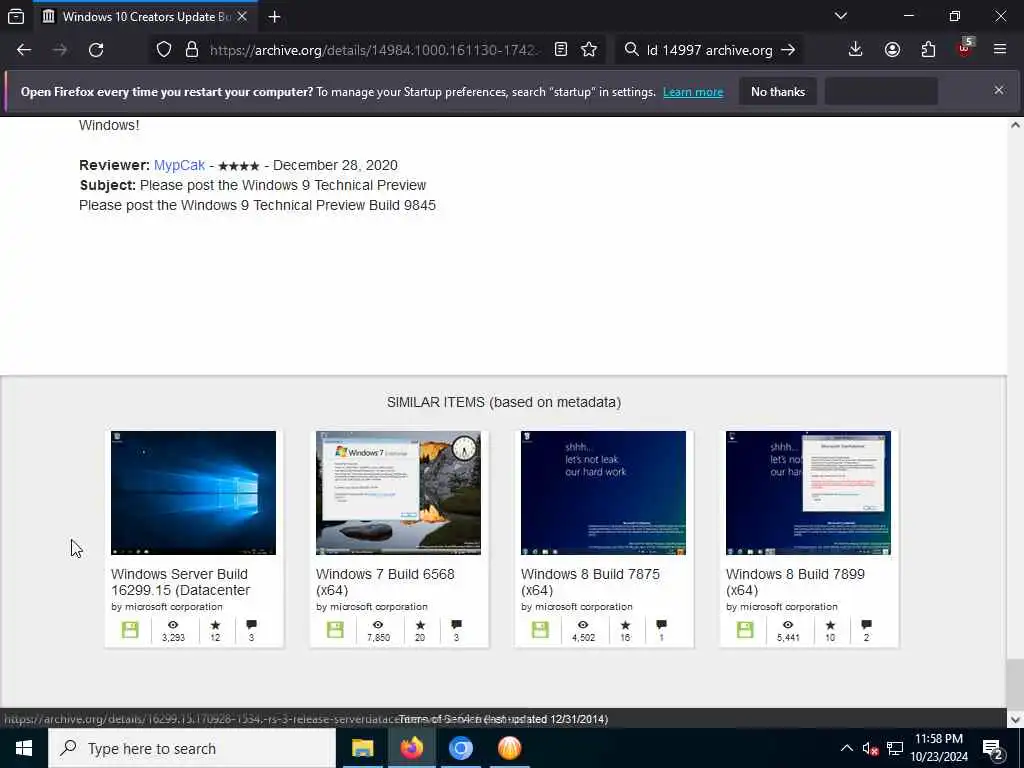Viewport: 1024px width, 768px height.
Task: Open File Explorer from the taskbar
Action: pos(362,748)
